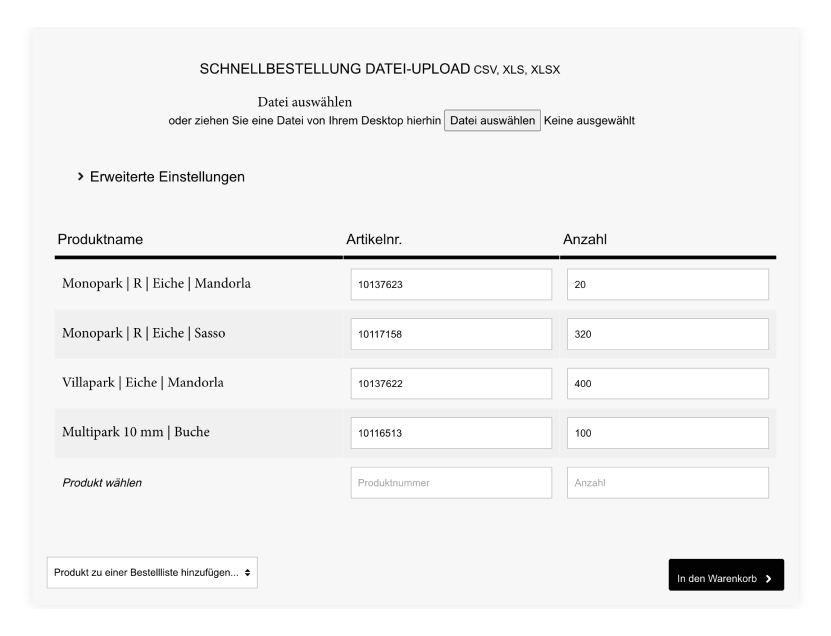Click the Anzahl field showing 100
The image size is (831, 636).
[667, 432]
